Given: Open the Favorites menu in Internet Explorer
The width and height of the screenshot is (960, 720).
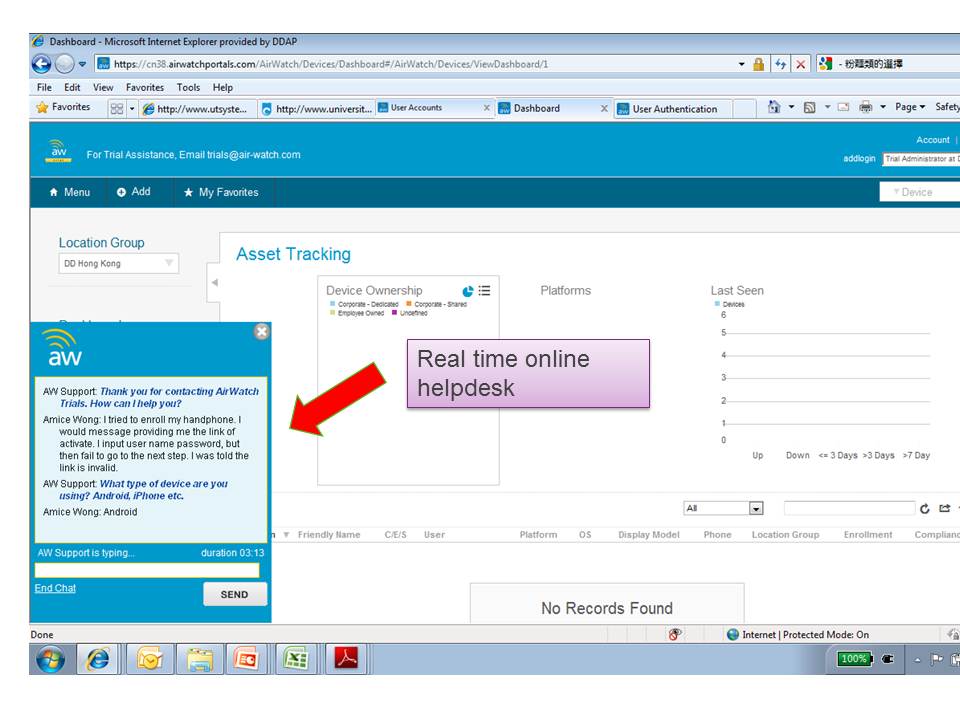Looking at the screenshot, I should [145, 87].
